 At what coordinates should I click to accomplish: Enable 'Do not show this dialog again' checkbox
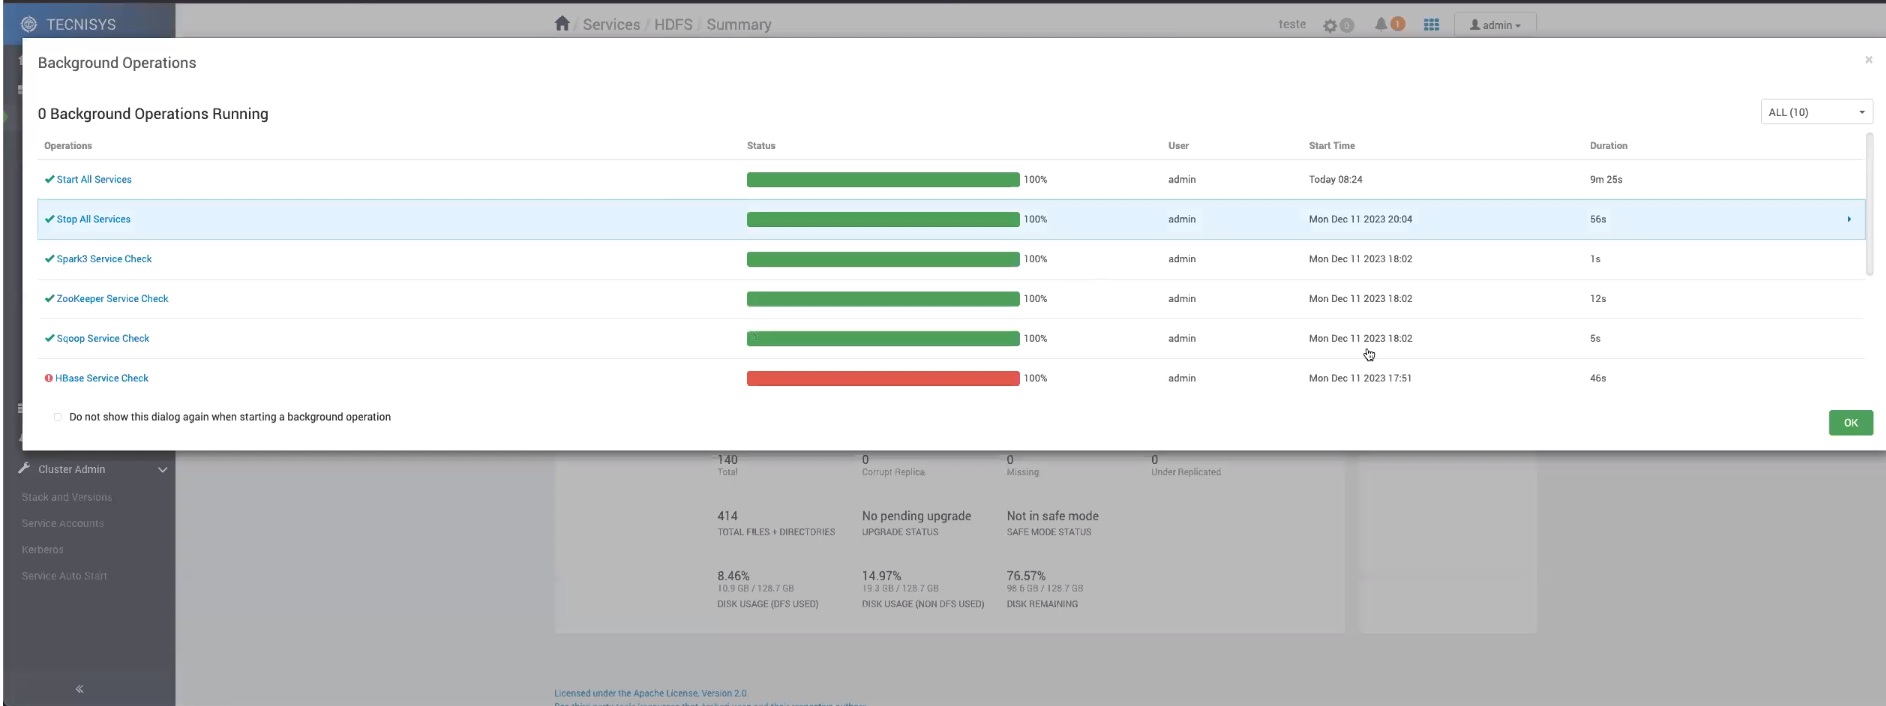58,417
